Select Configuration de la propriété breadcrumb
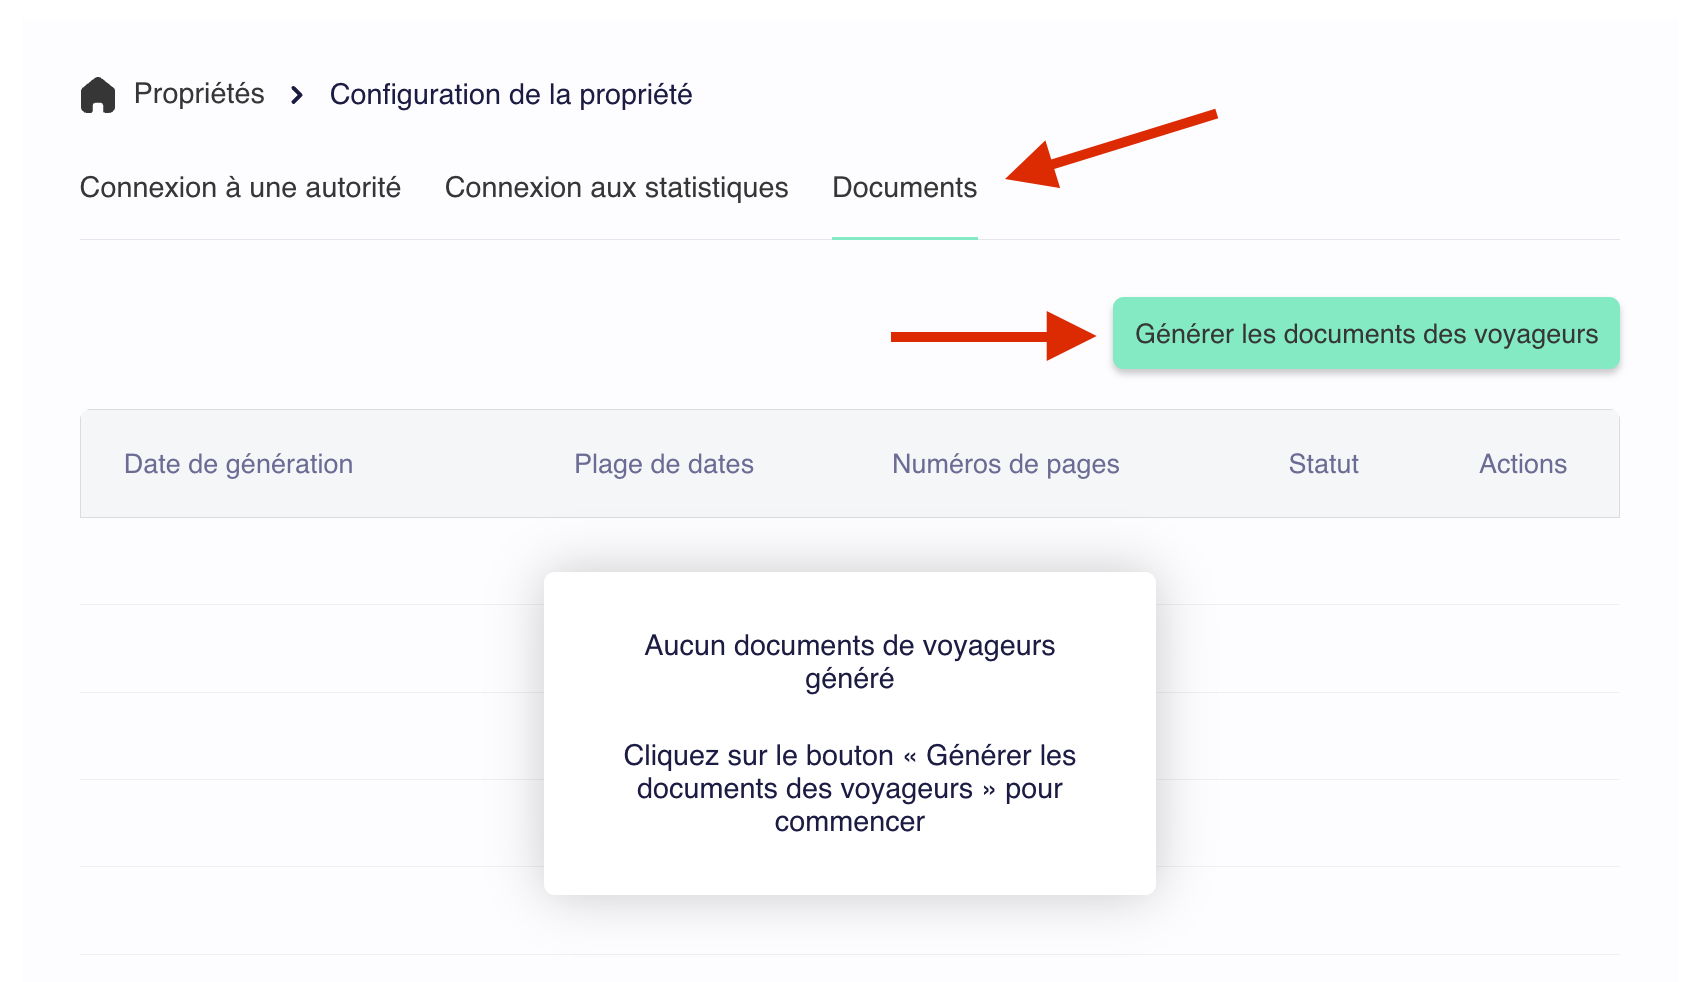 pyautogui.click(x=511, y=94)
